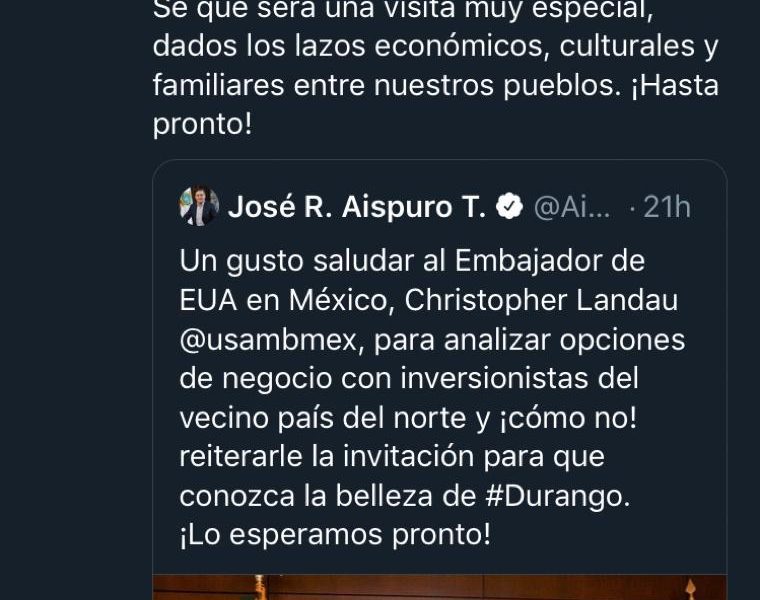Click the text "¡Lo esperamos pronto!"
The width and height of the screenshot is (760, 600).
pyautogui.click(x=335, y=535)
